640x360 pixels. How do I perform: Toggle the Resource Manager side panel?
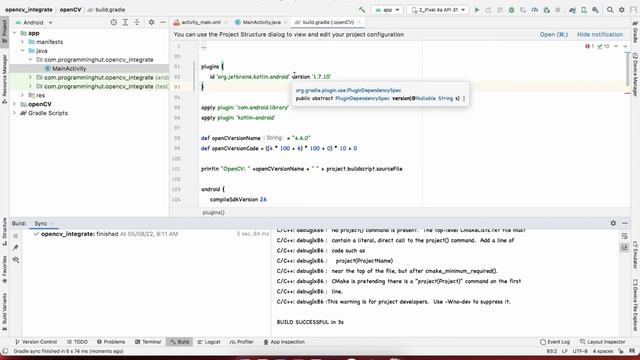click(4, 79)
